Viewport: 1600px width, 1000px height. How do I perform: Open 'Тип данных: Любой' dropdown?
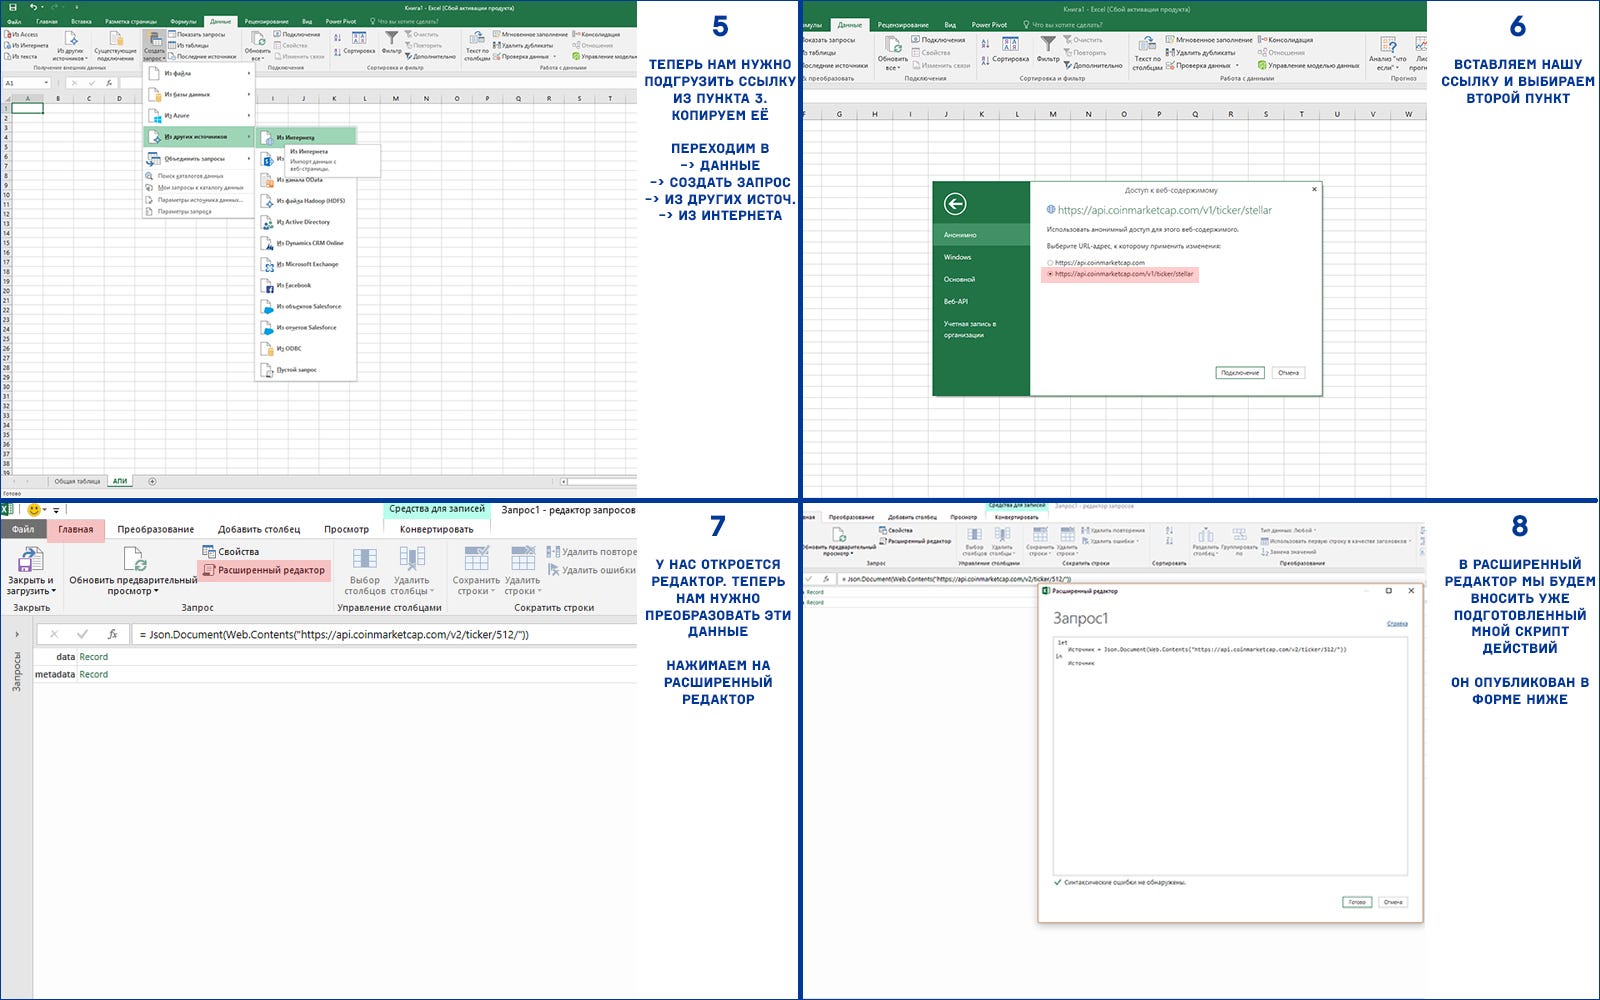(1288, 530)
